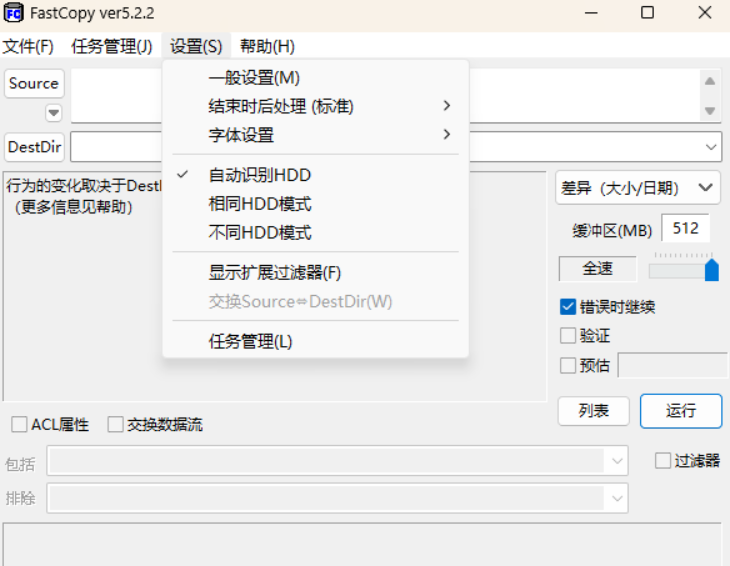Open the Source history dropdown arrow
Image resolution: width=730 pixels, height=566 pixels.
click(54, 113)
